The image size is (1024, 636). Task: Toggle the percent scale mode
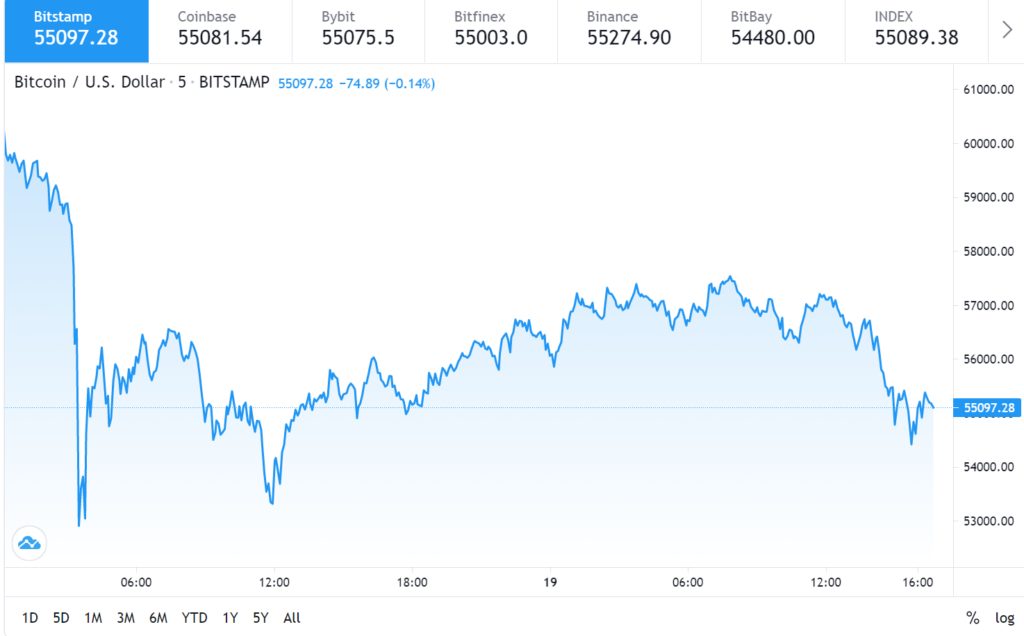973,618
